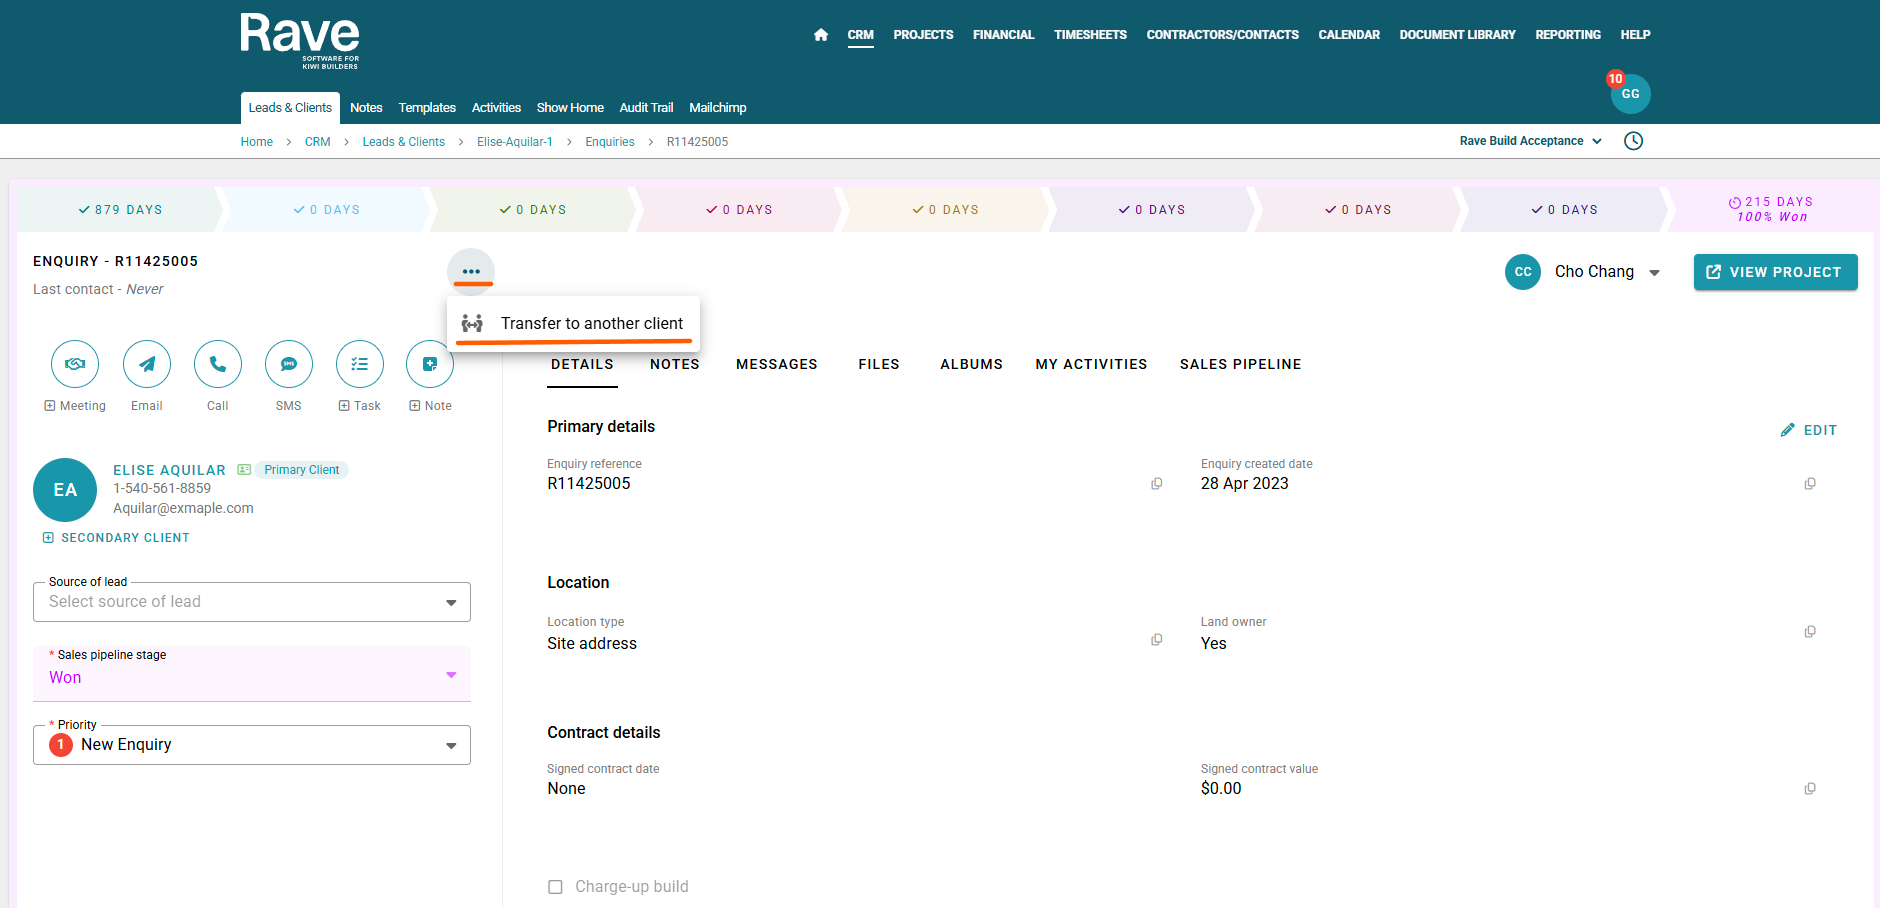
Task: Open the Mailchimp tab
Action: click(x=718, y=108)
